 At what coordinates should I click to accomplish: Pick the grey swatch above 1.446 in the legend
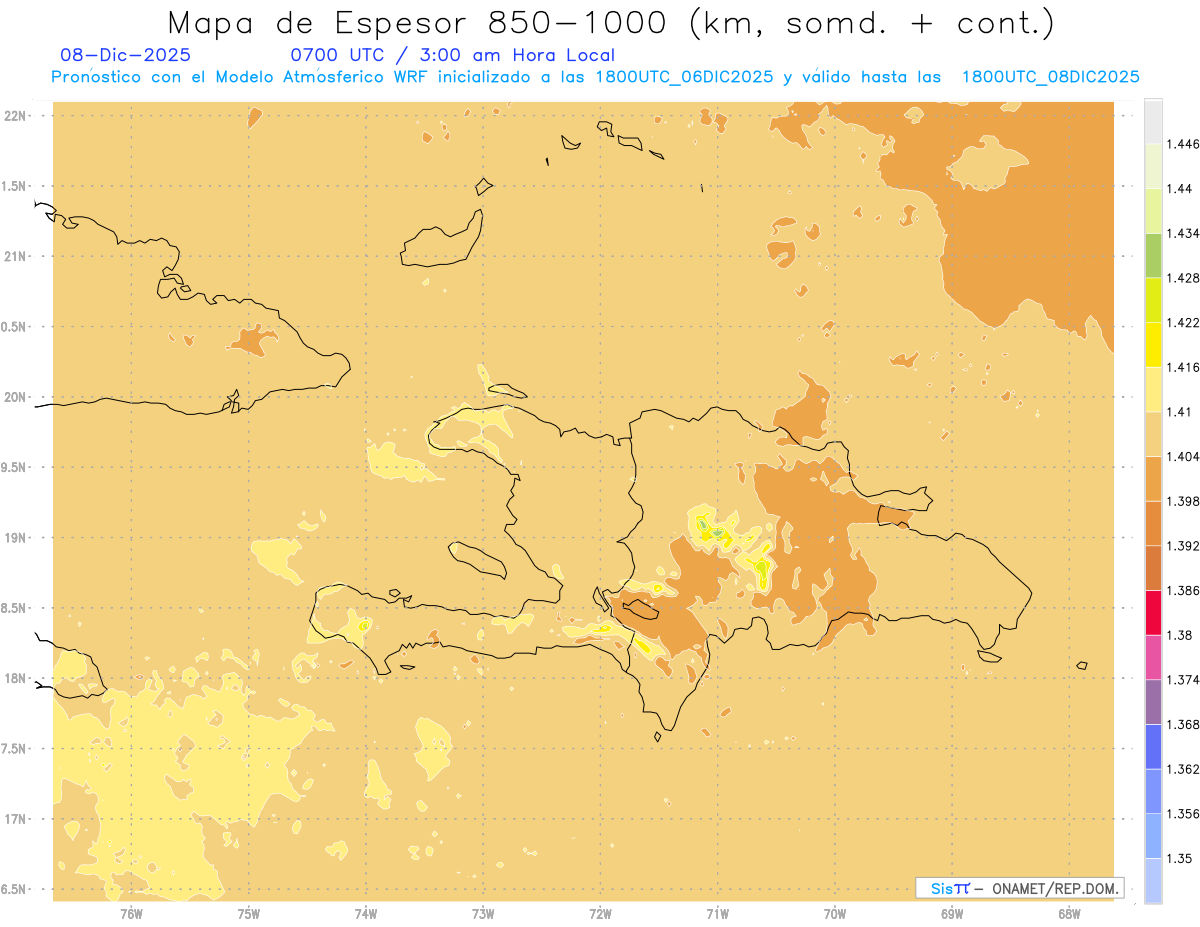1153,121
